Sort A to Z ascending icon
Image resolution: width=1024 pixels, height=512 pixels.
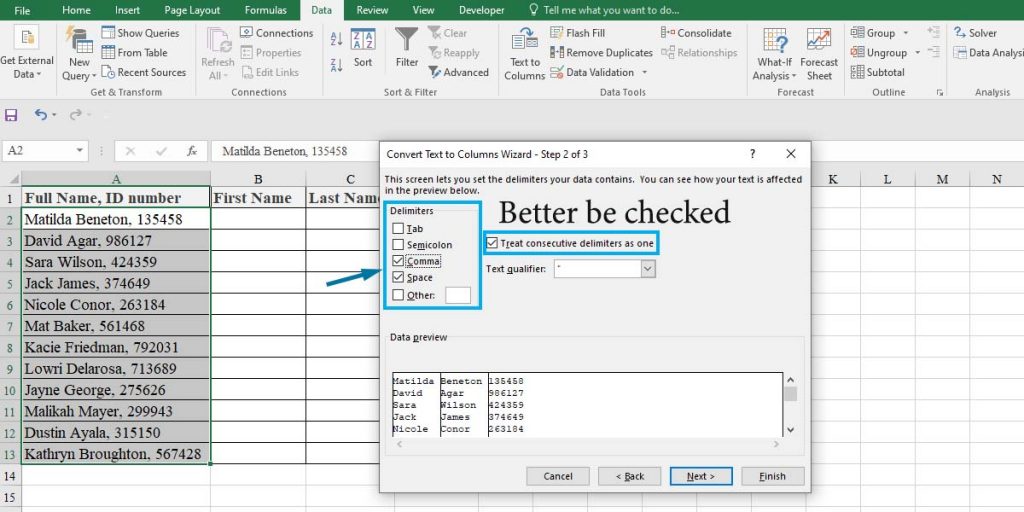336,39
